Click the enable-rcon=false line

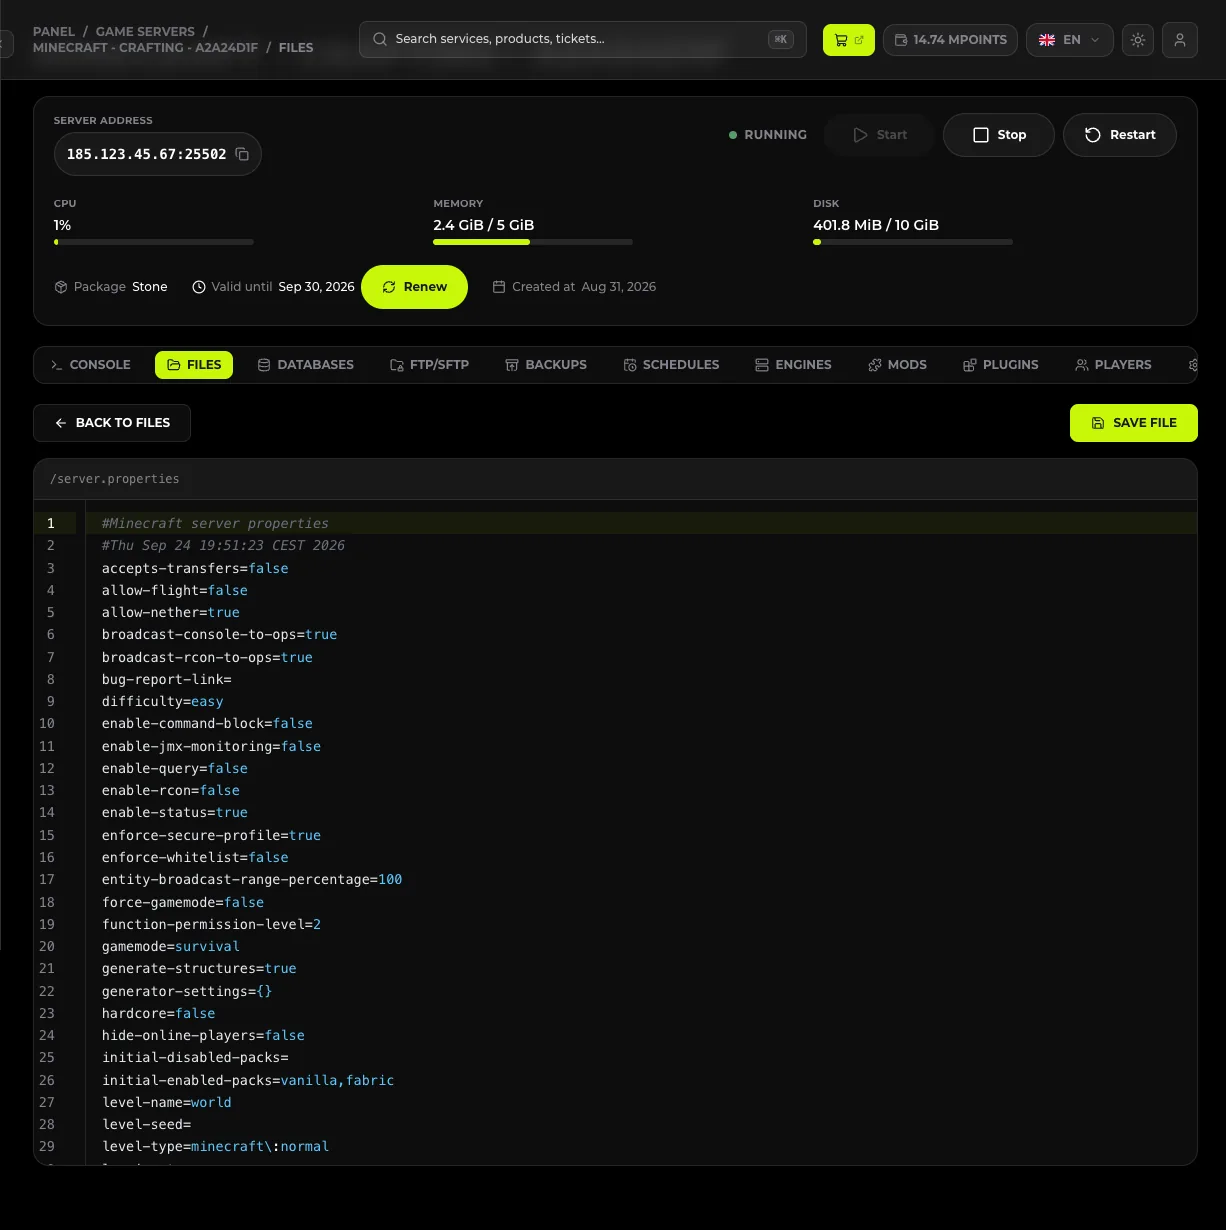(x=171, y=791)
